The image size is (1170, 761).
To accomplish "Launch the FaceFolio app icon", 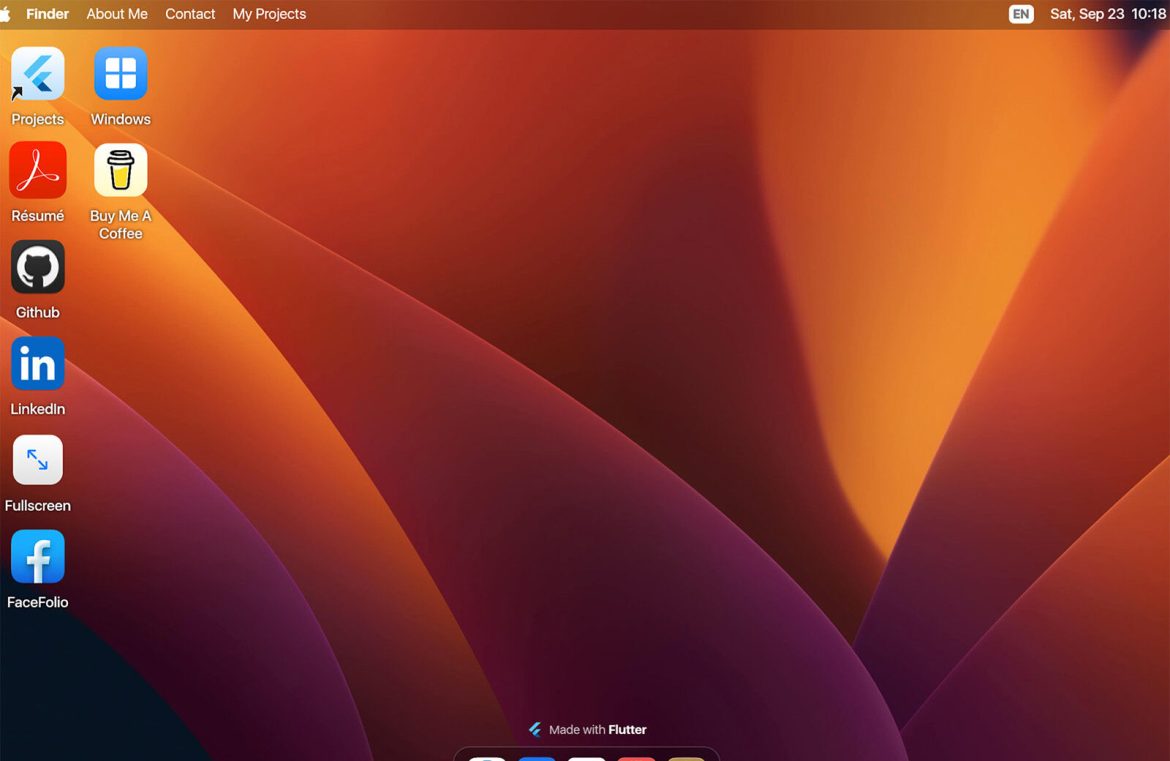I will [x=38, y=557].
